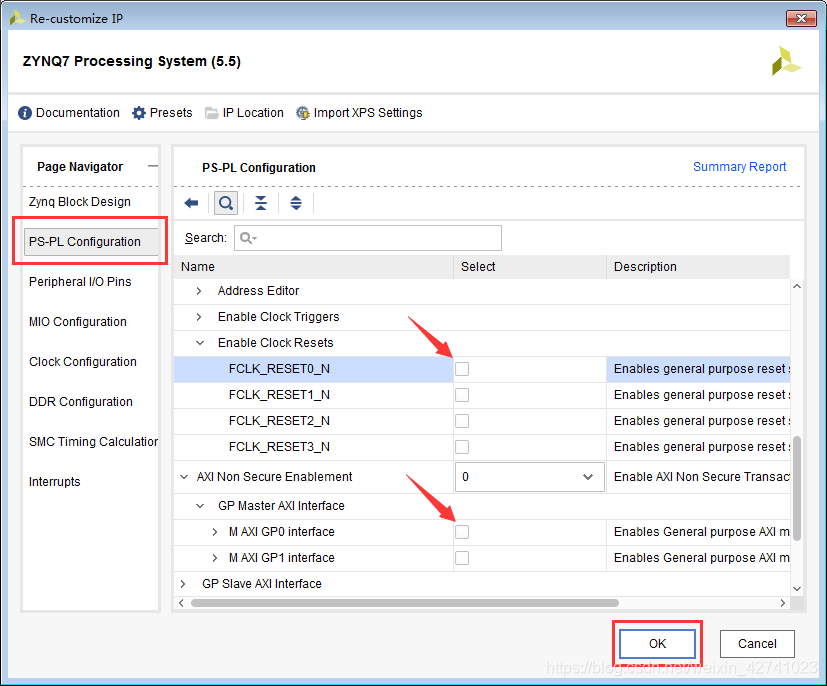The height and width of the screenshot is (686, 827).
Task: Click the horizontal scrollbar left arrow
Action: [181, 603]
